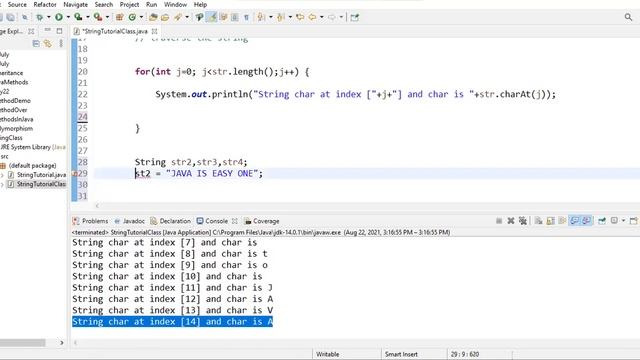Open the Coverage run dropdown arrow
Image resolution: width=640 pixels, height=360 pixels.
click(88, 17)
